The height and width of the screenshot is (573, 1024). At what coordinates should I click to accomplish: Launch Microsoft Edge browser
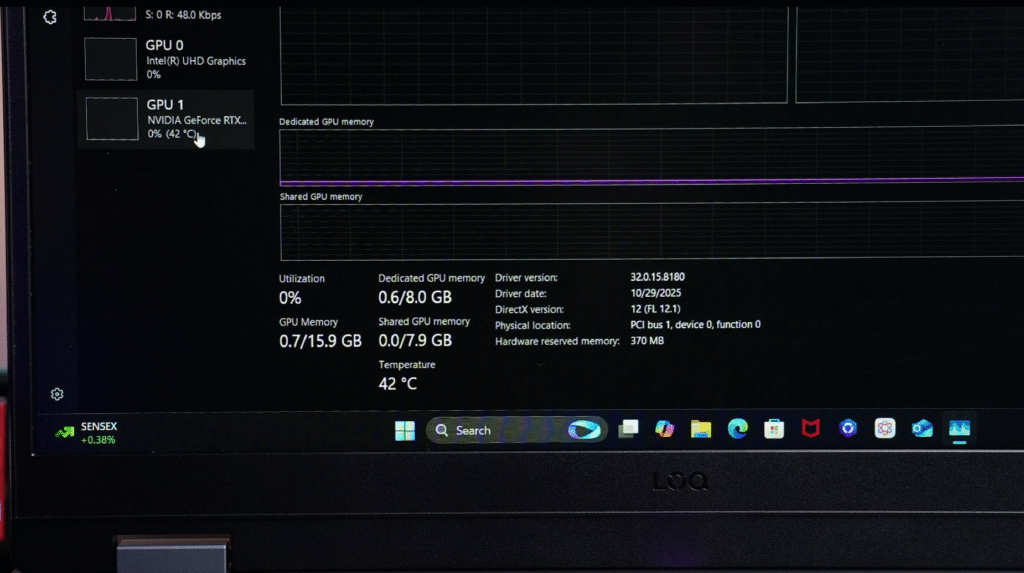click(x=737, y=429)
